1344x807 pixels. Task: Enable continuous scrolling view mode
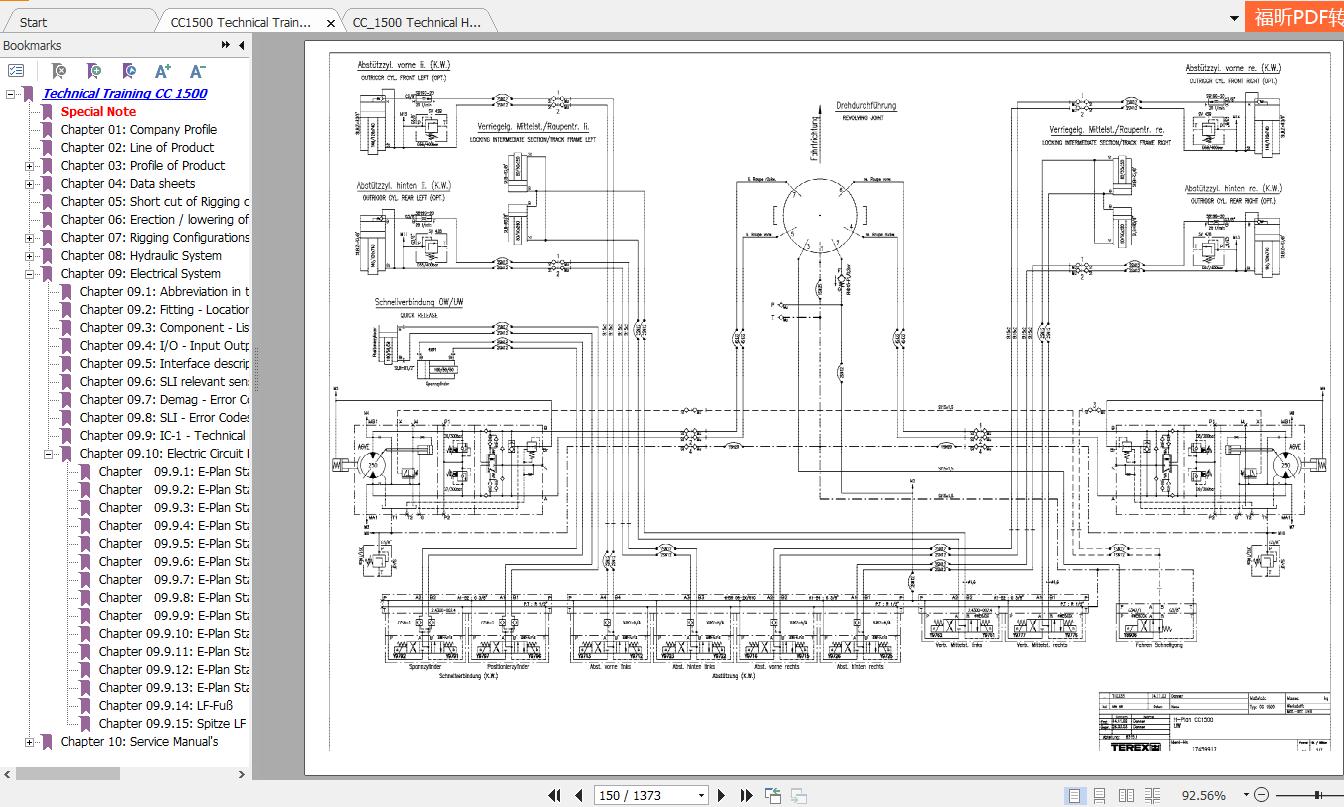pyautogui.click(x=1099, y=795)
